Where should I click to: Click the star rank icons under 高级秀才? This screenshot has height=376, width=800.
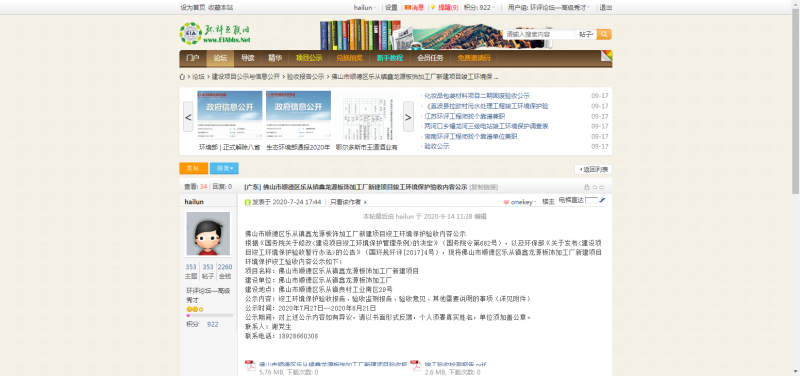click(x=195, y=309)
